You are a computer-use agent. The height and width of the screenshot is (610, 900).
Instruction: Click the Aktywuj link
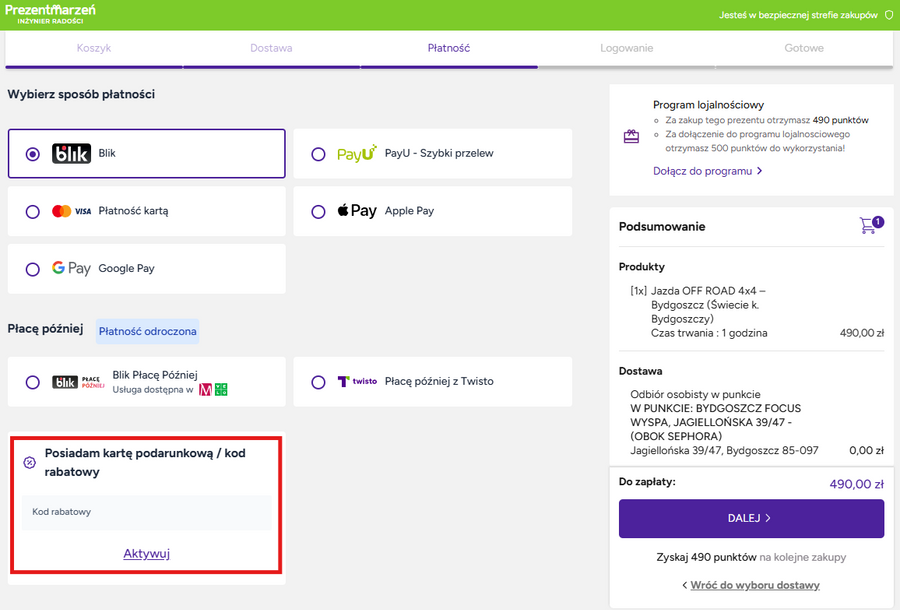[x=147, y=553]
